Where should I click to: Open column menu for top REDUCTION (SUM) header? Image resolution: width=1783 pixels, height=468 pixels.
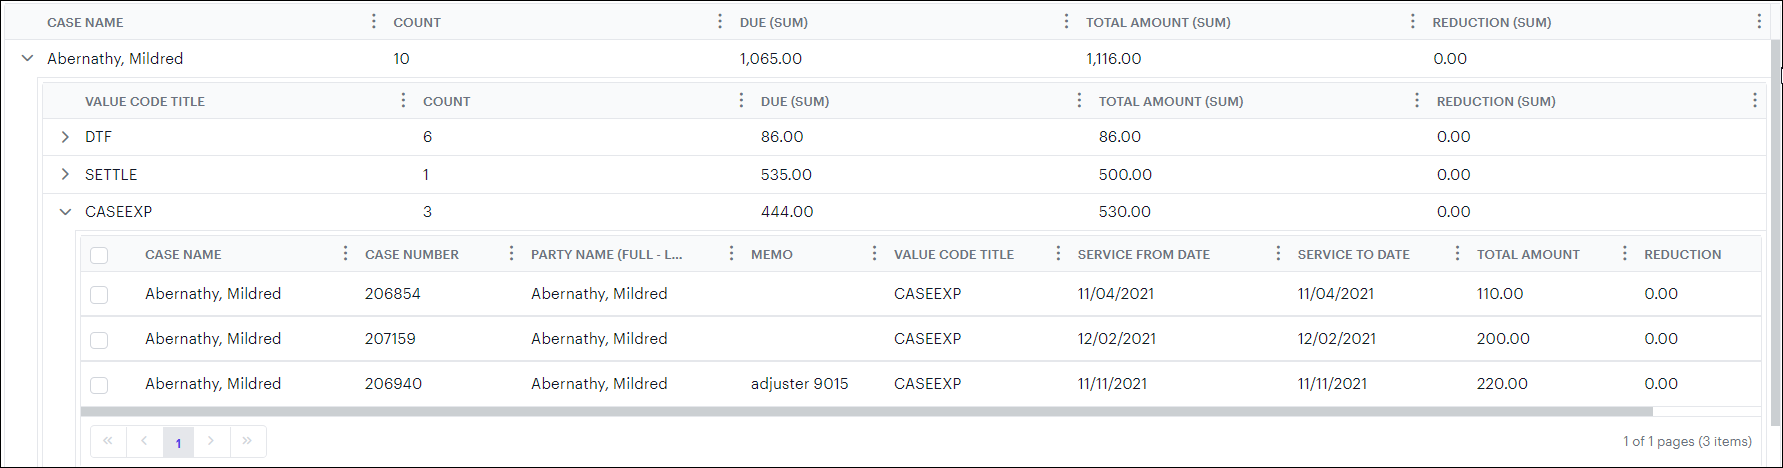tap(1759, 21)
